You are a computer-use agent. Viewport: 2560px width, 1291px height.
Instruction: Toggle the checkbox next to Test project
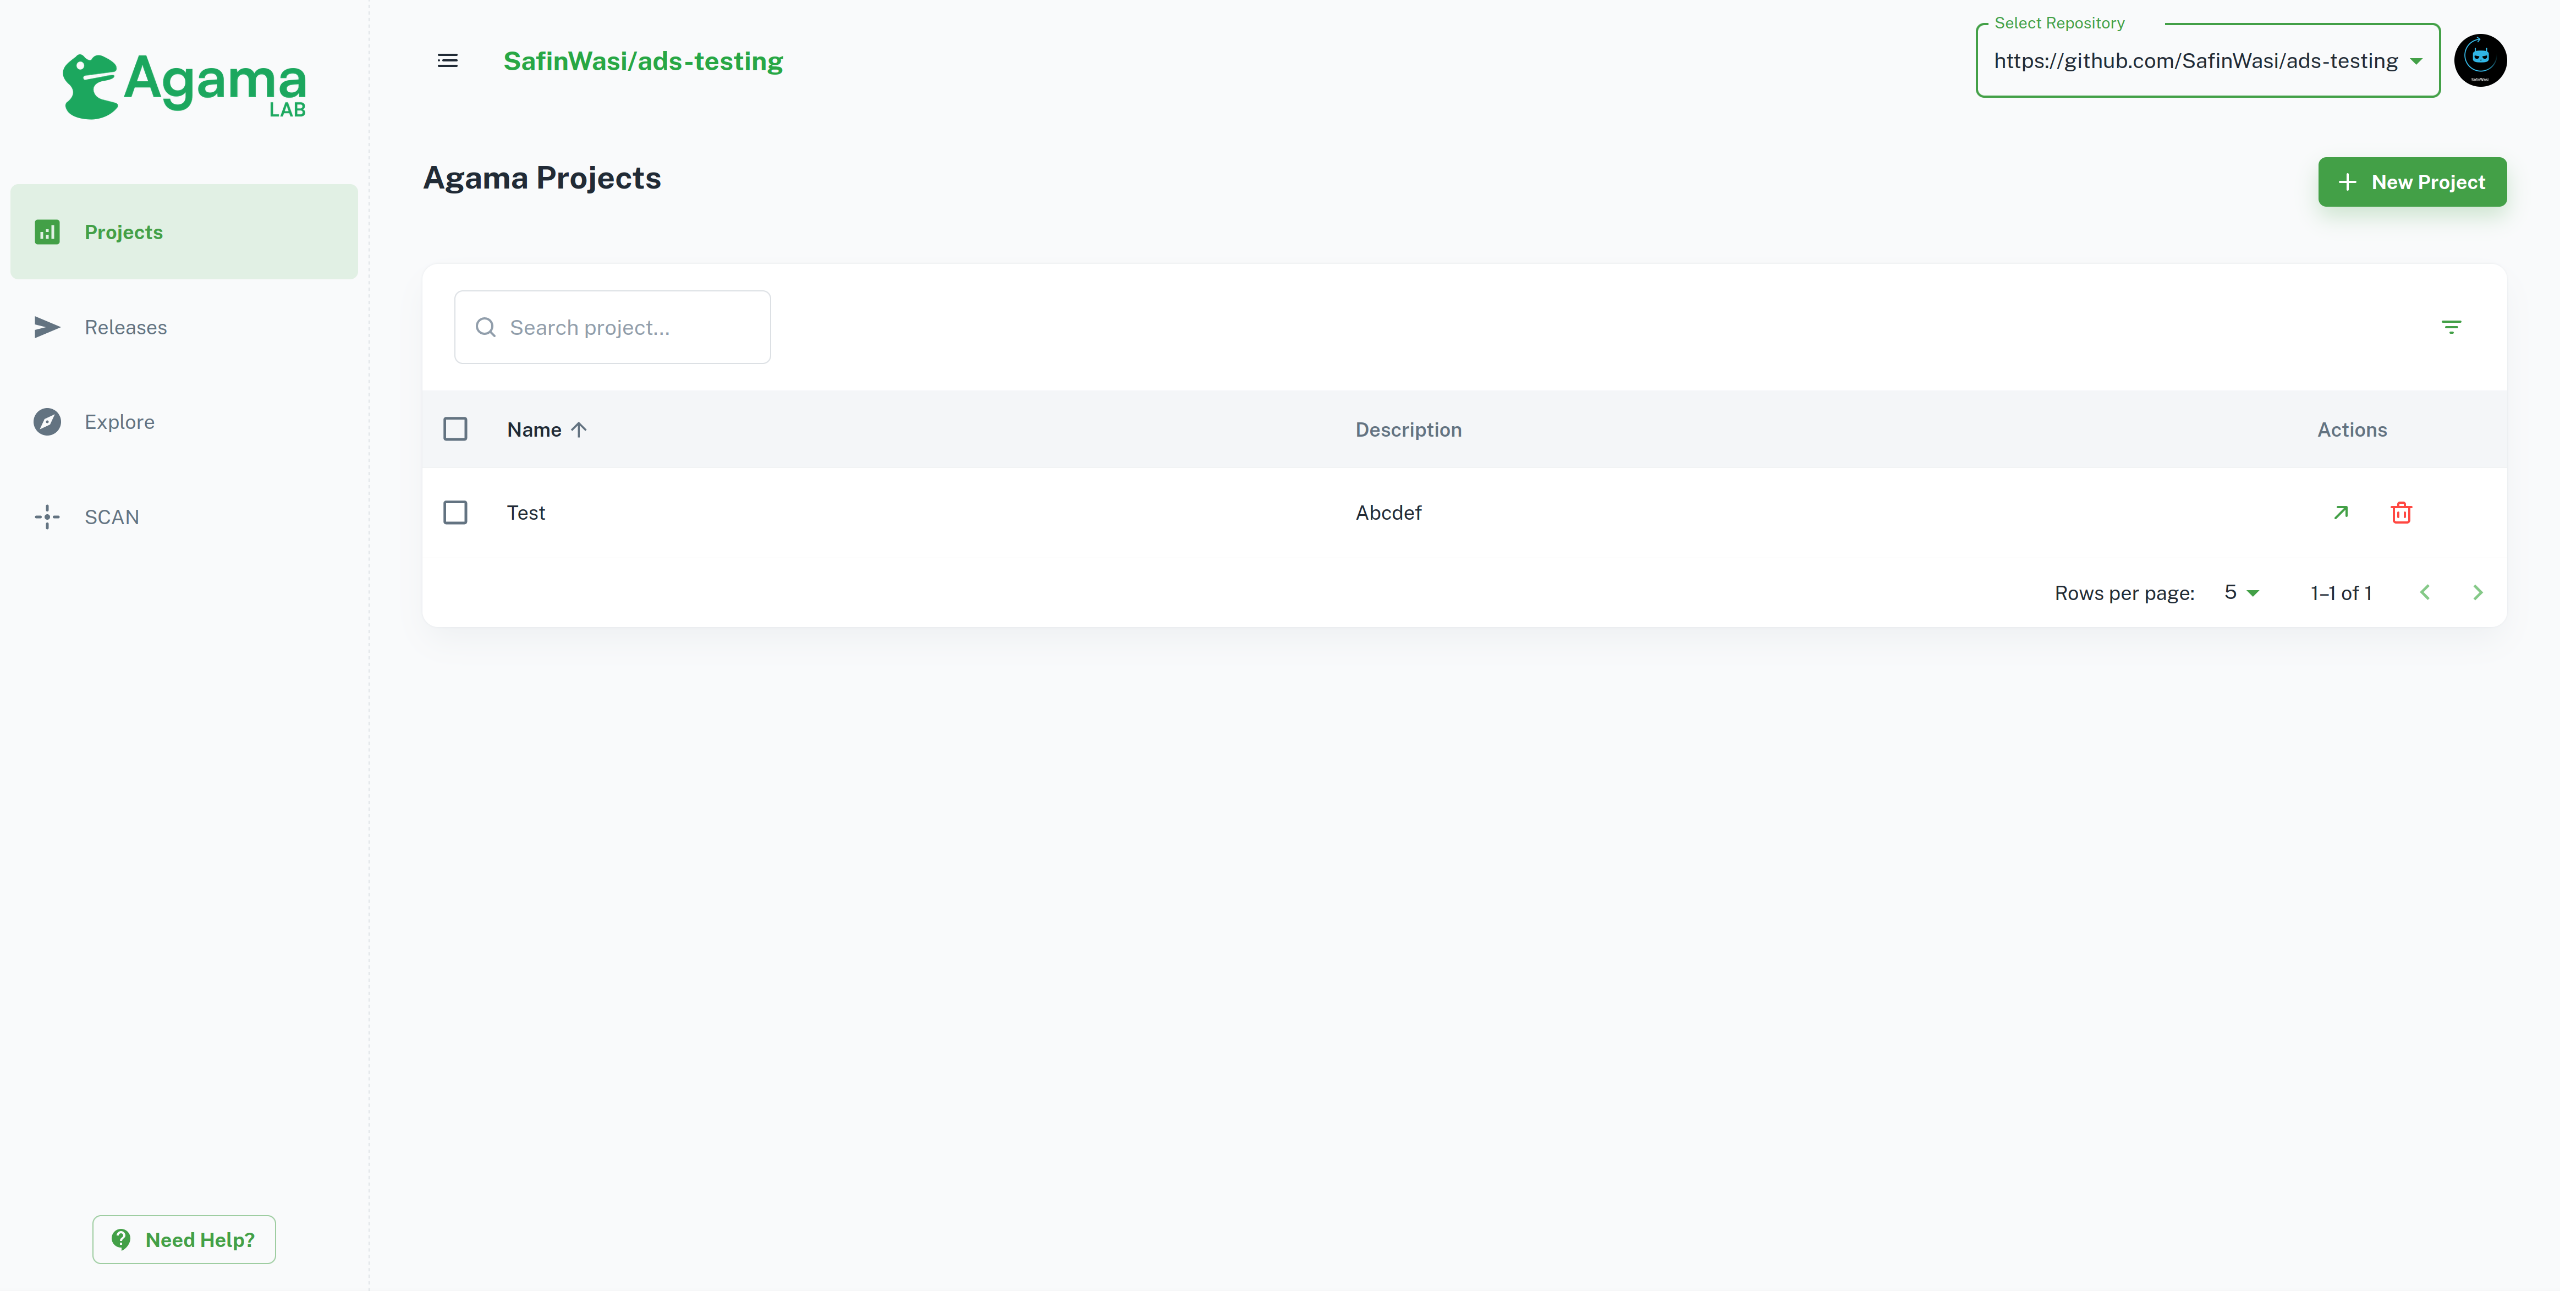[x=456, y=512]
